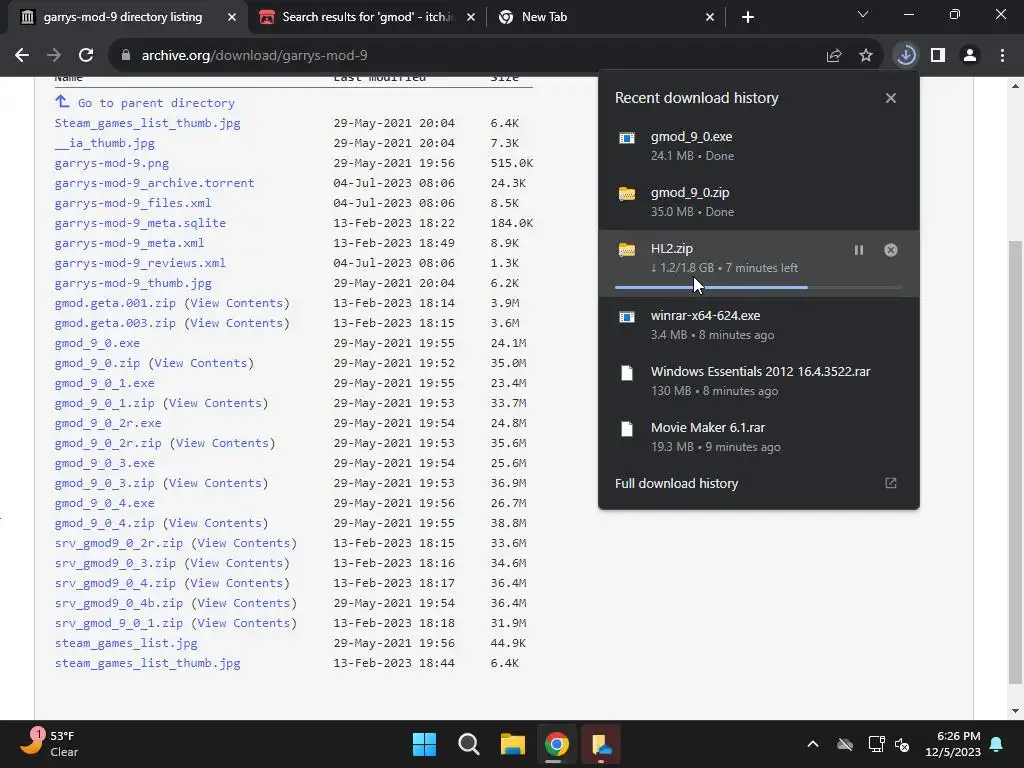
Task: Open the gmod_9_0.exe download item
Action: click(x=759, y=146)
